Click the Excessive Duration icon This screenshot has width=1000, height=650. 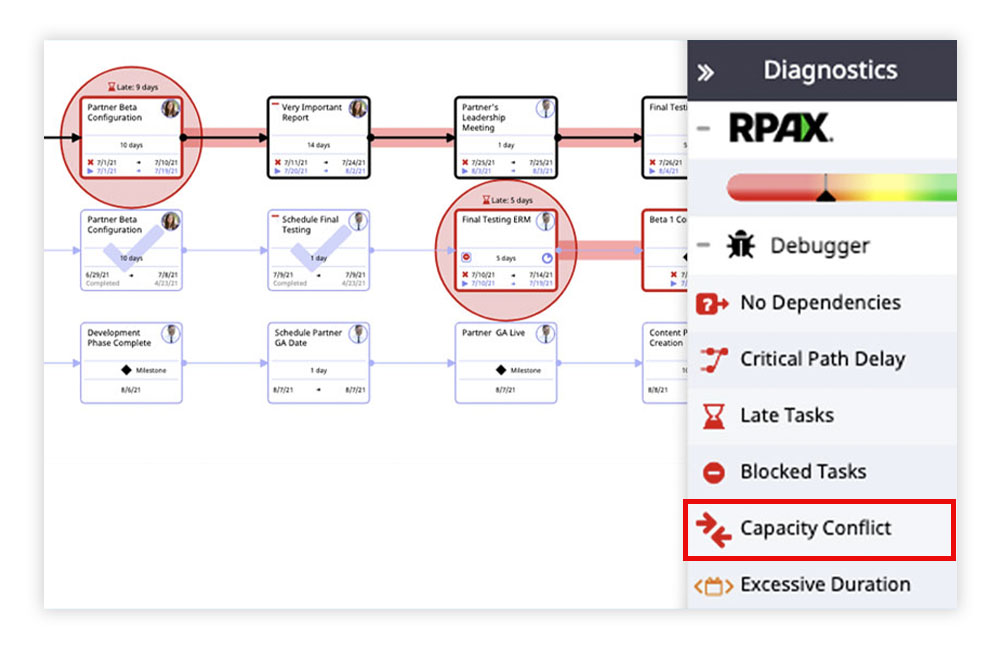[712, 584]
